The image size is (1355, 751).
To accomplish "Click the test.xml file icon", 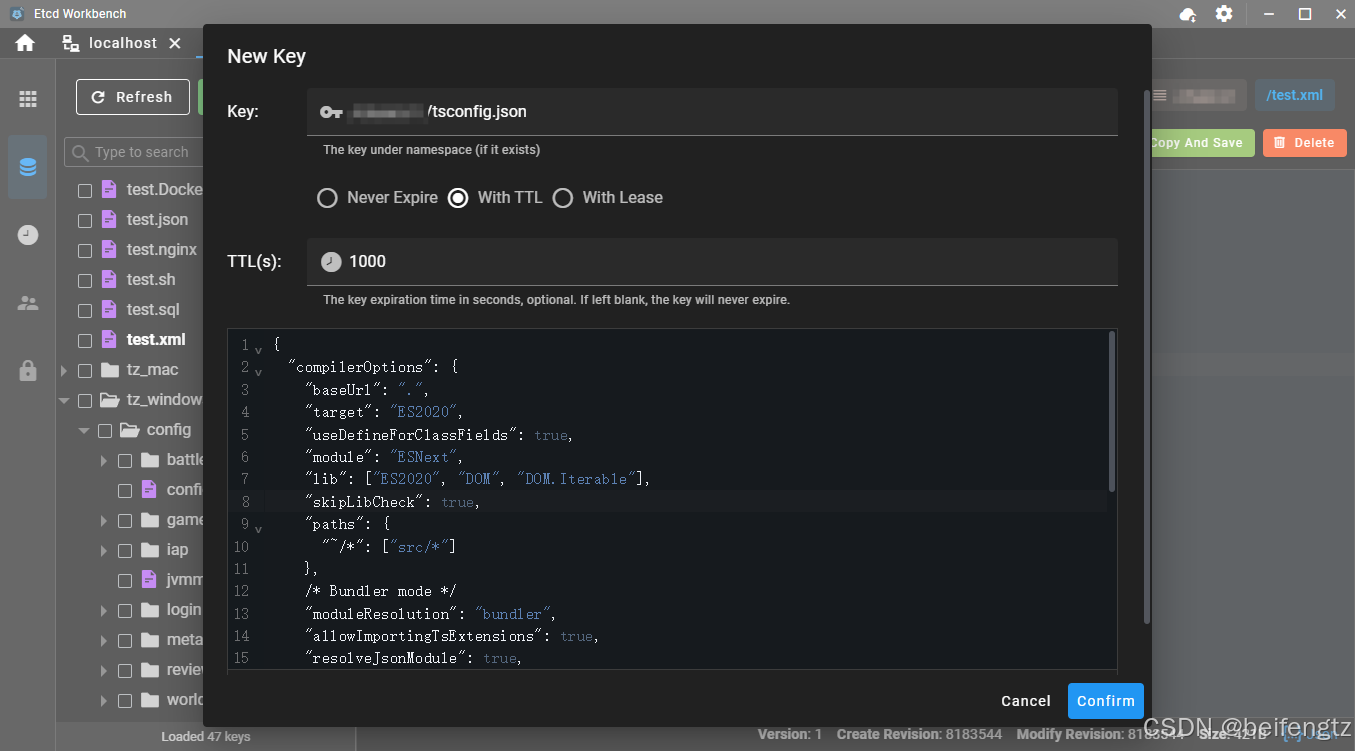I will [109, 339].
